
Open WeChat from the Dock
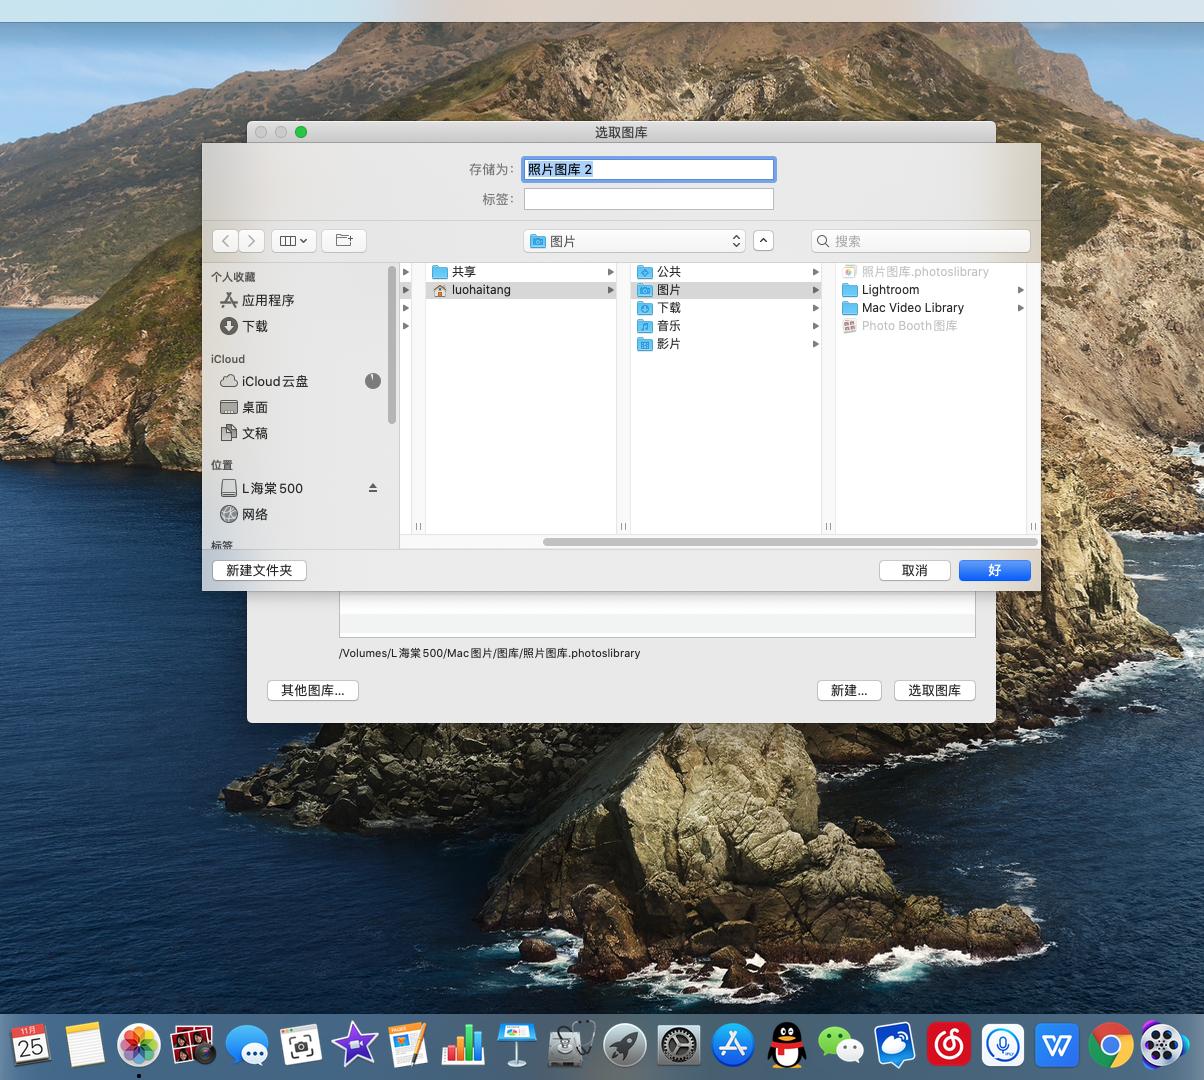pos(840,1046)
